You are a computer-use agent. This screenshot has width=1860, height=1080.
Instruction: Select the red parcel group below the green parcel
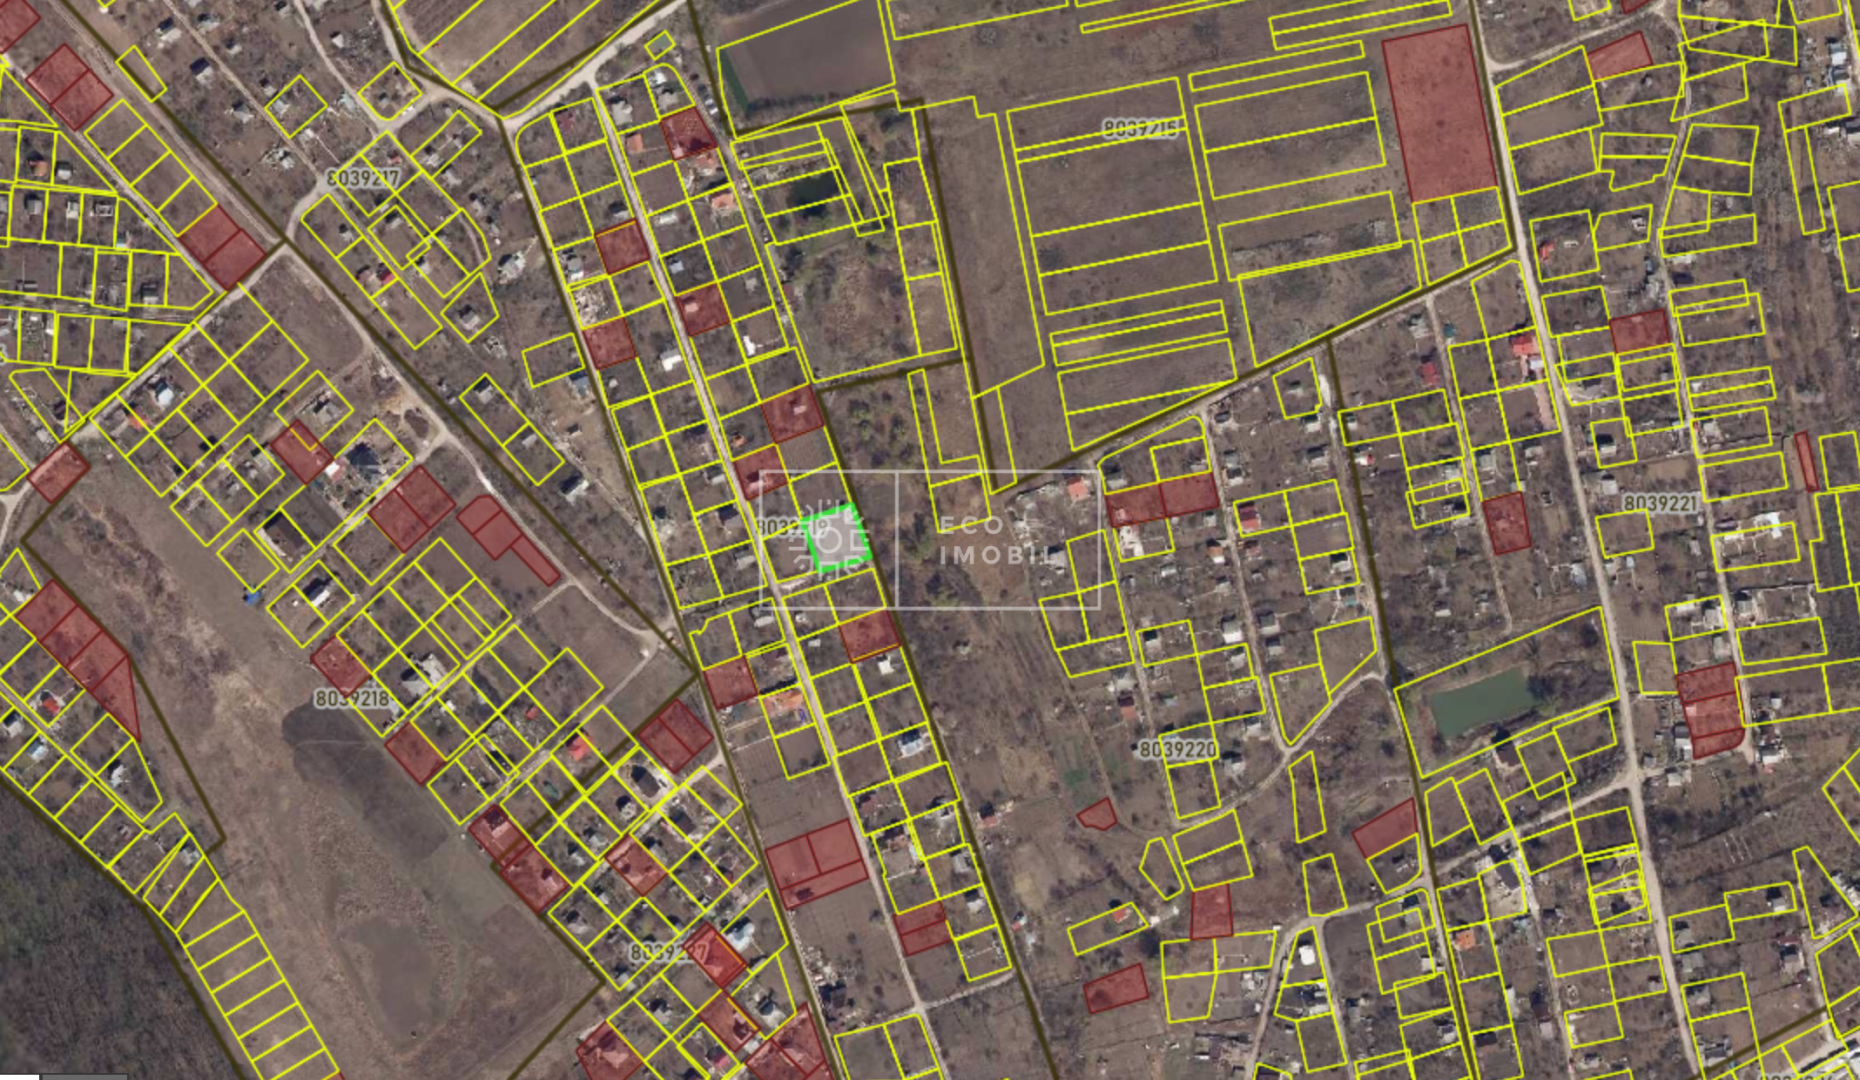tap(816, 862)
